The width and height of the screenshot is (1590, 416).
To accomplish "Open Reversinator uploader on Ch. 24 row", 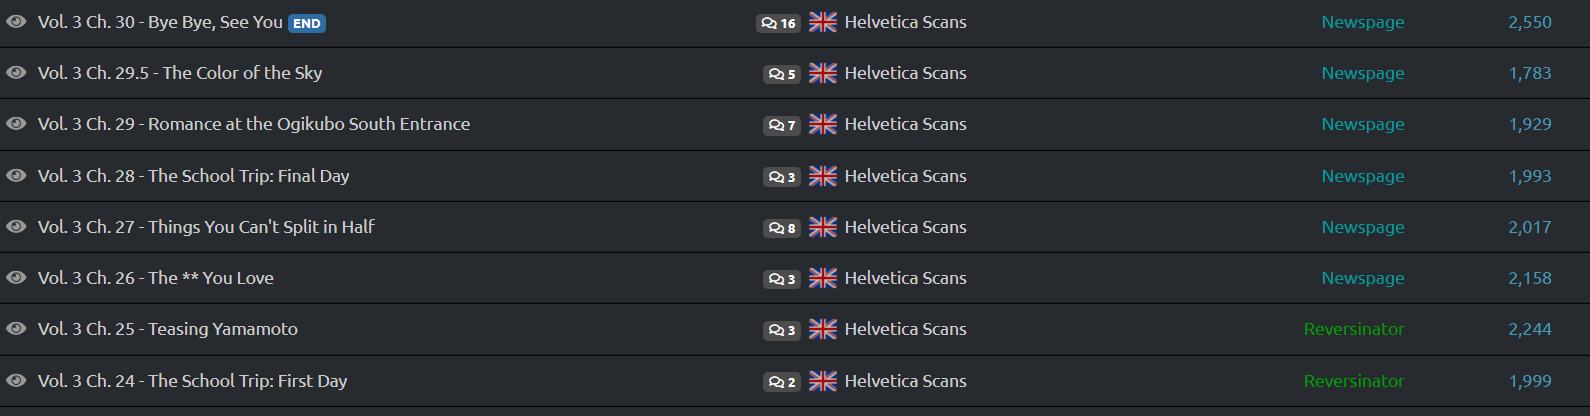I will point(1354,381).
